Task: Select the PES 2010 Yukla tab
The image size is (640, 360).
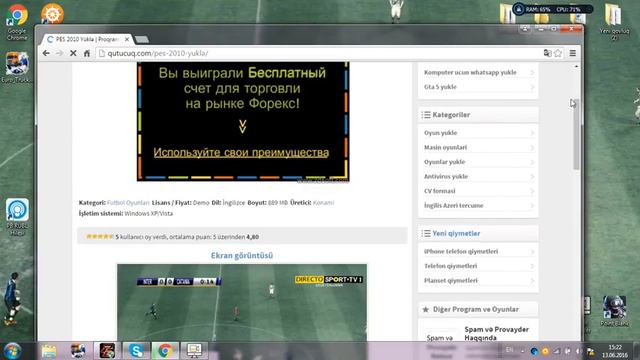Action: (87, 39)
